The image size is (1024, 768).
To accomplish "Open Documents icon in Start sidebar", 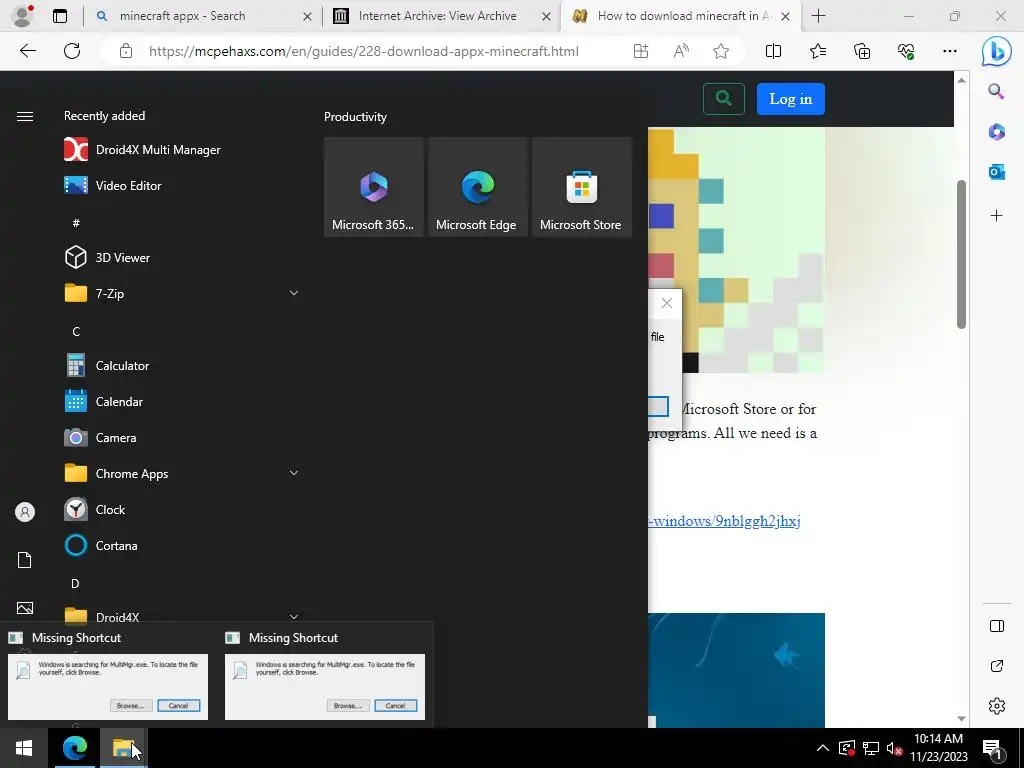I will click(25, 560).
